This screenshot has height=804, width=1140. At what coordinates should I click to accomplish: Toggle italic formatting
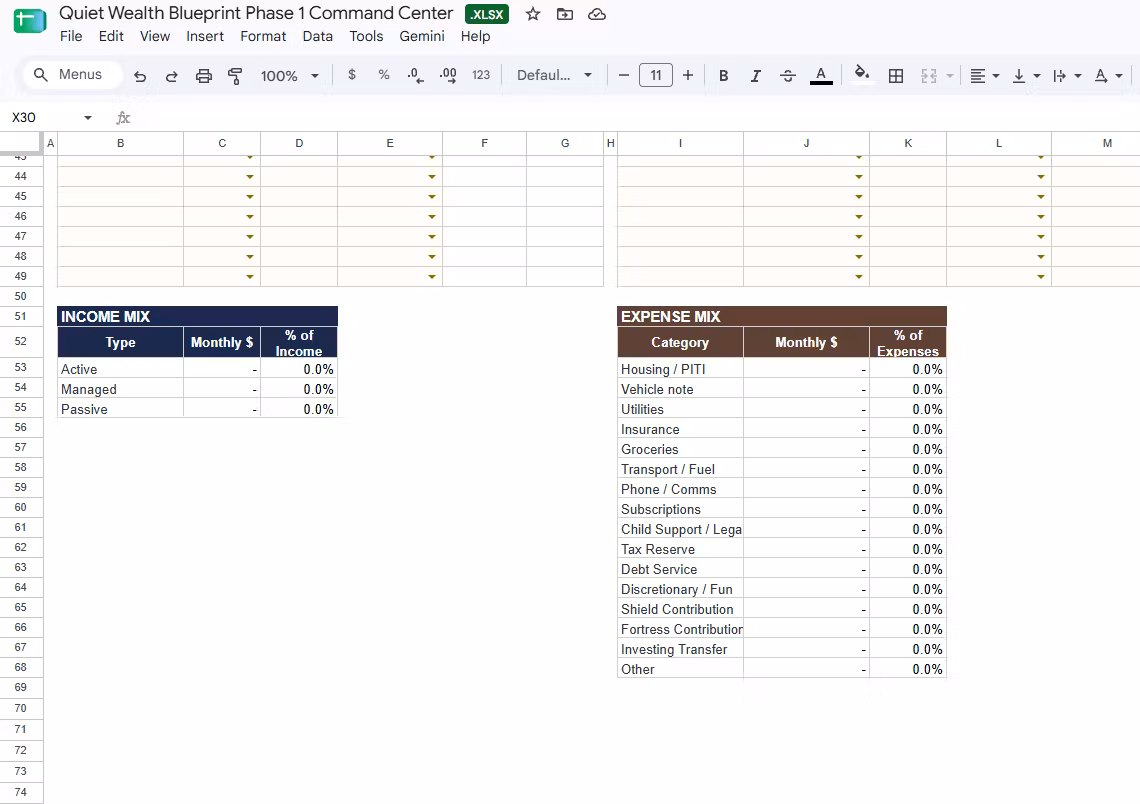(755, 76)
